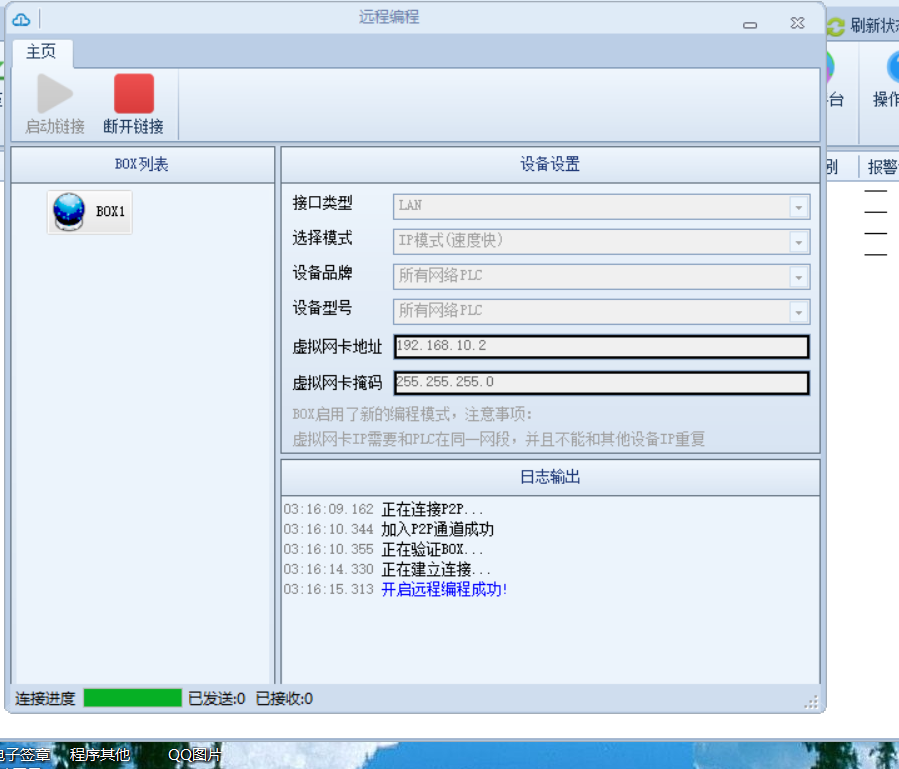Open the 程序其他 desktop item

pyautogui.click(x=100, y=755)
